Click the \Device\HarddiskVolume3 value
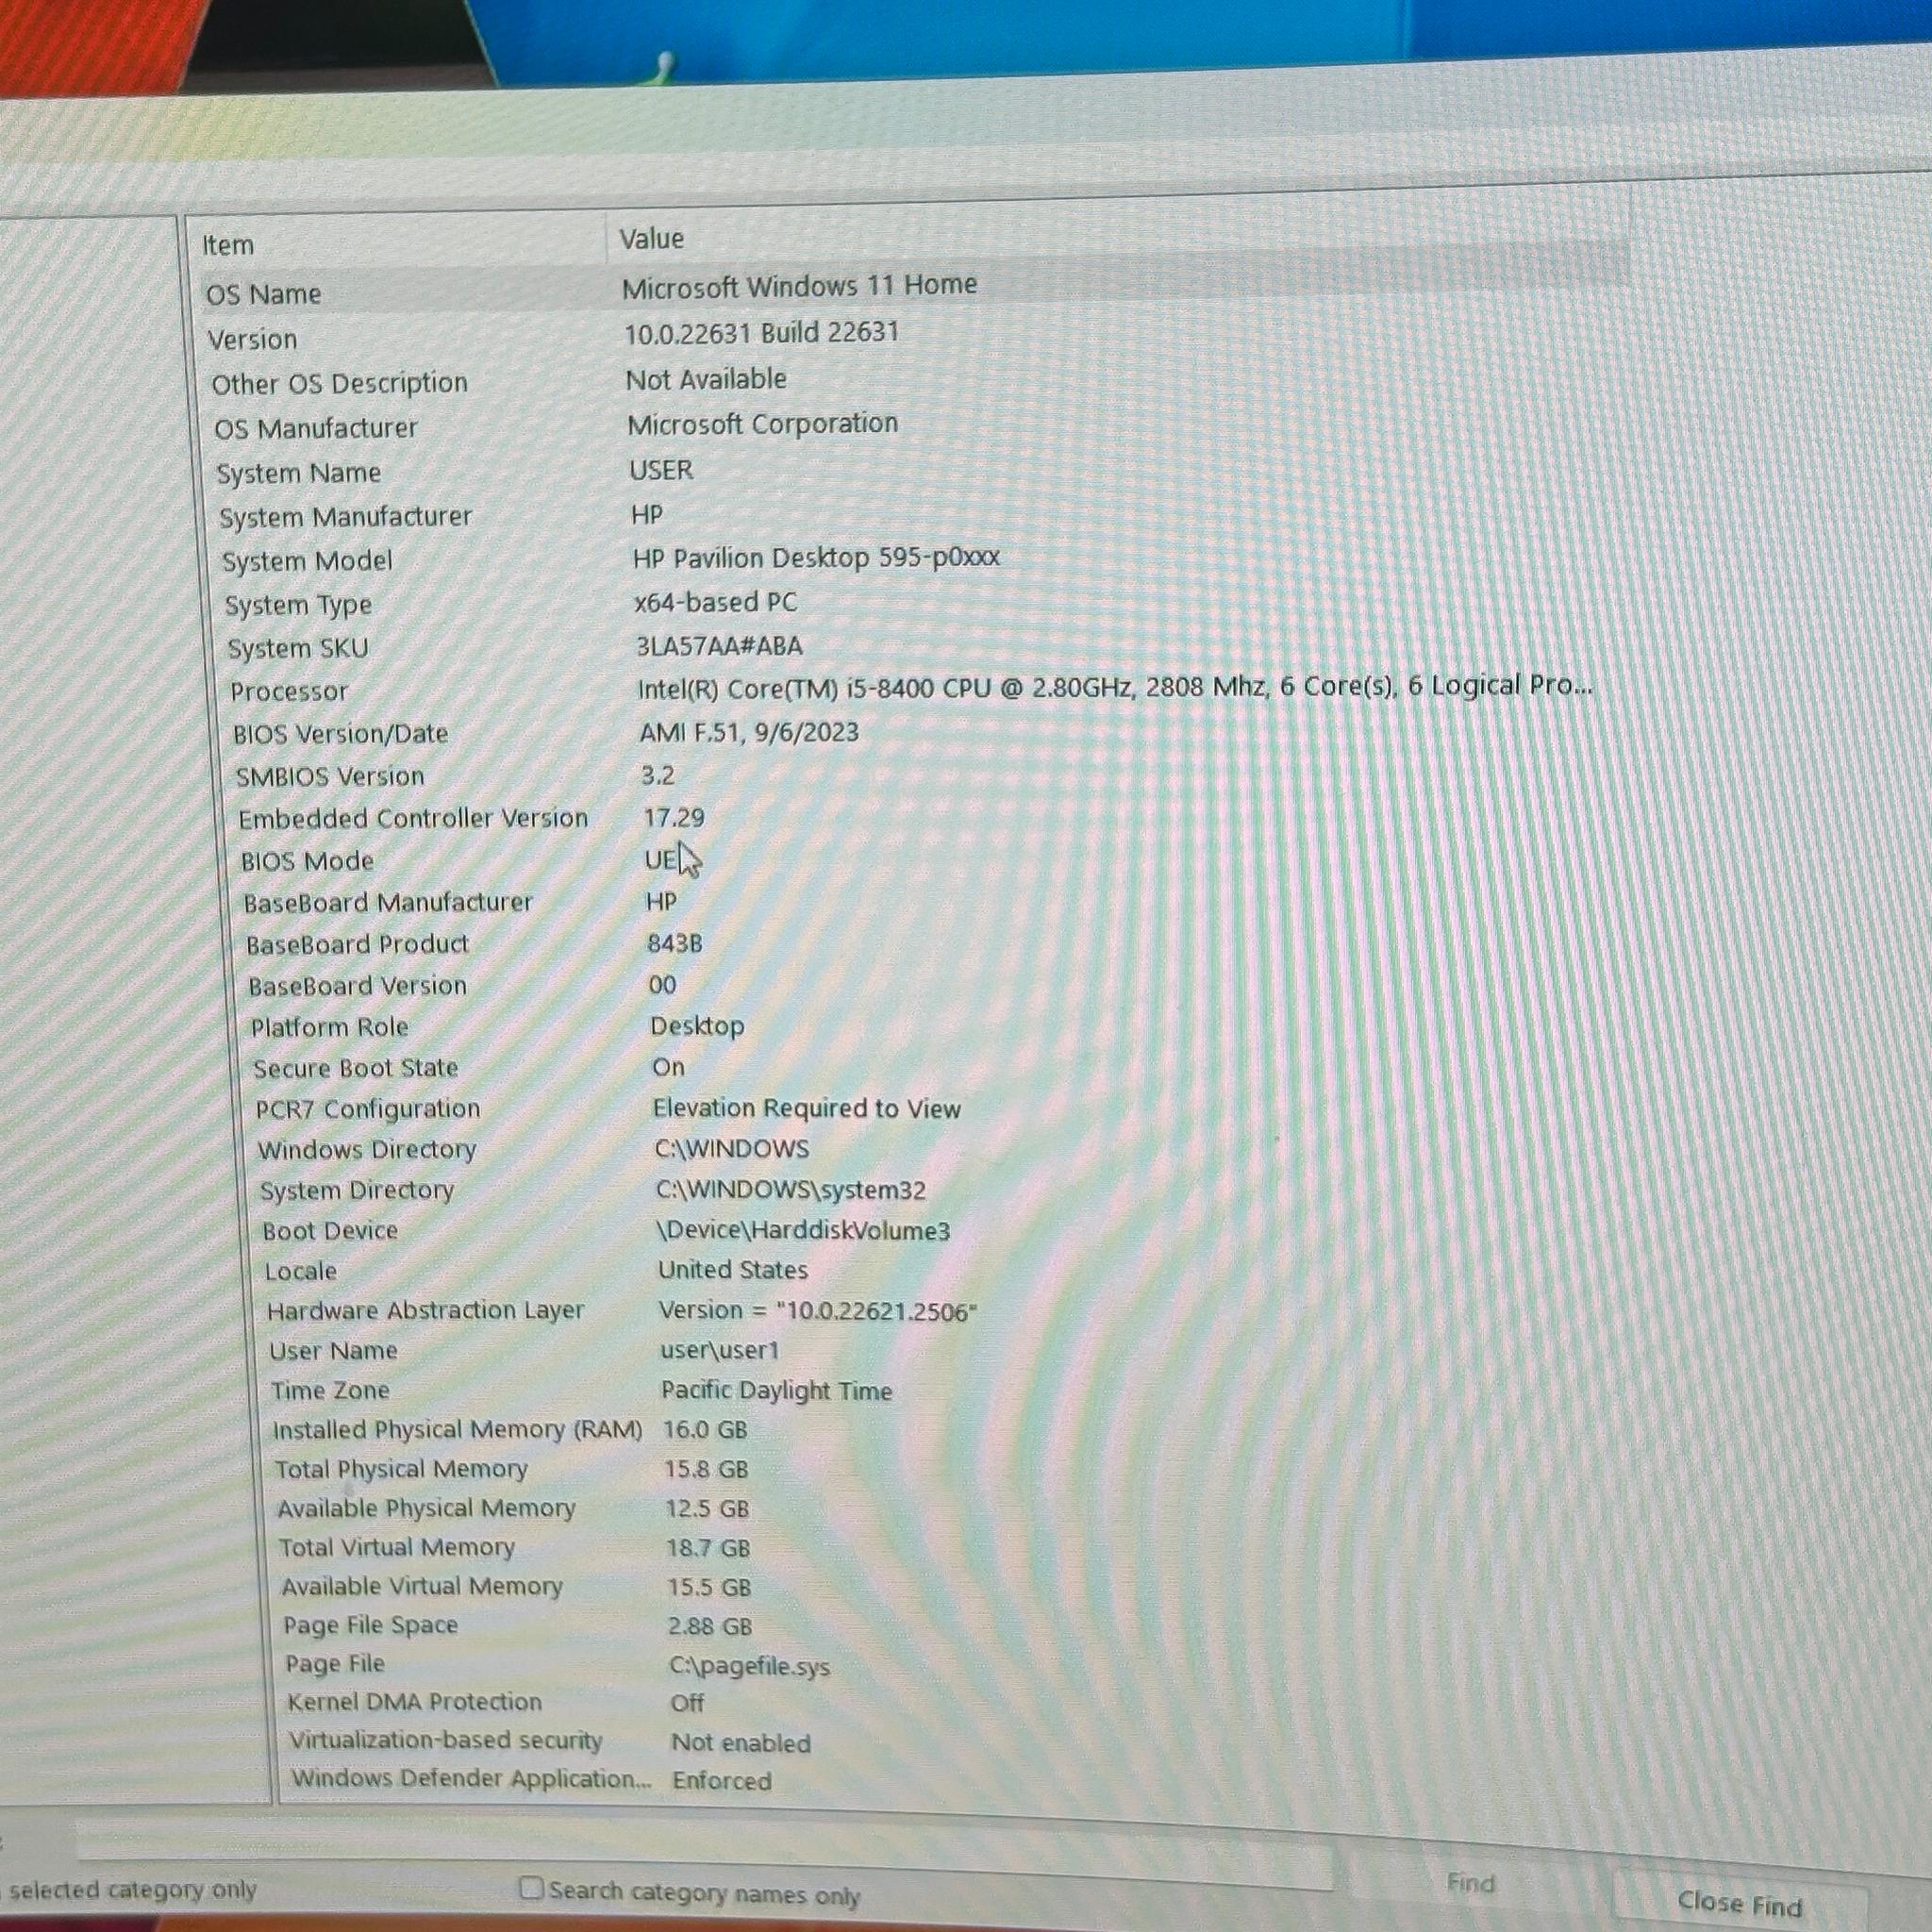The width and height of the screenshot is (1932, 1932). [803, 1230]
